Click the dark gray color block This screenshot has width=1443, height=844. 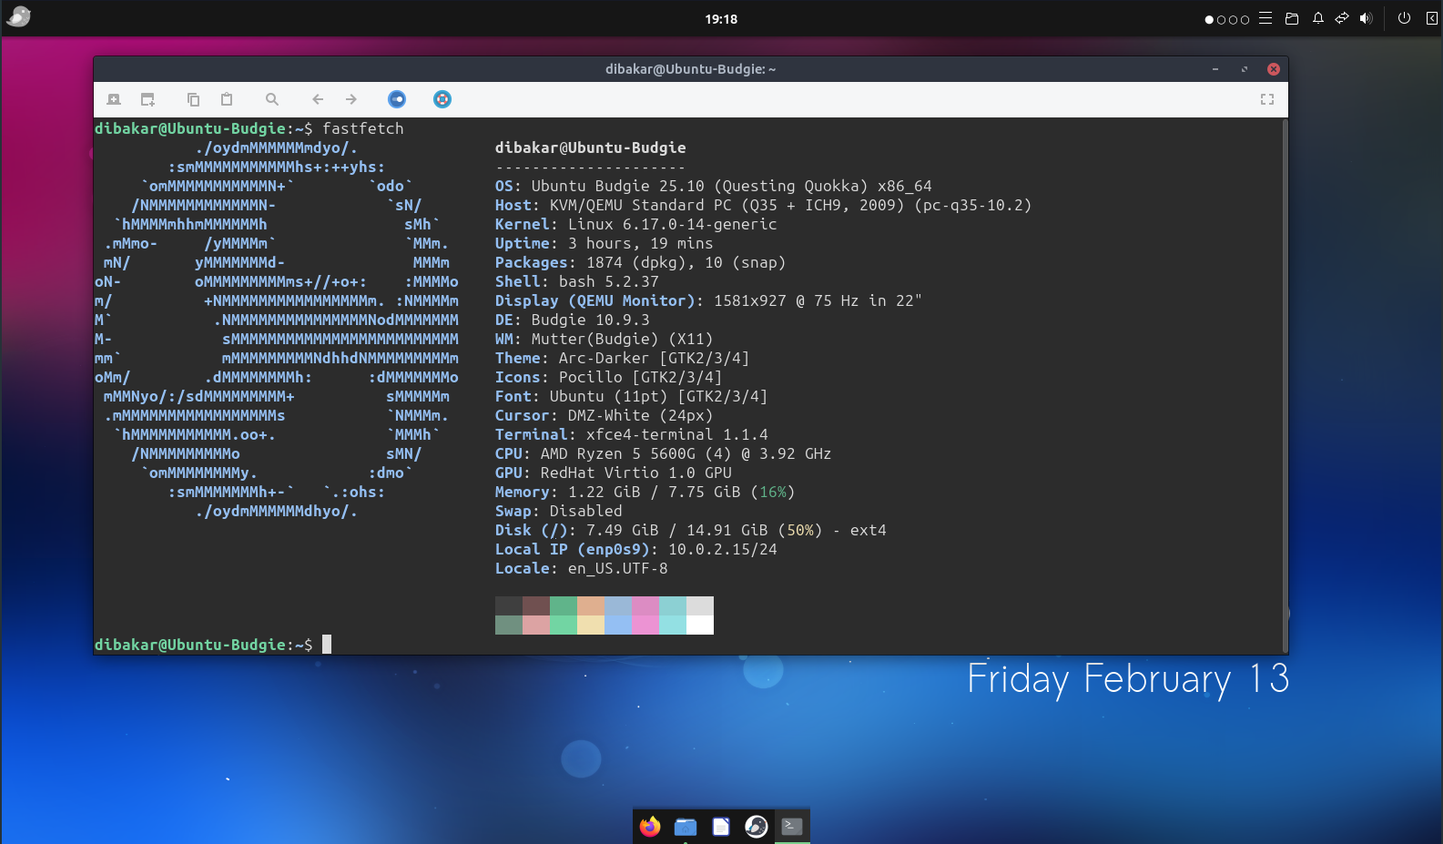pos(509,606)
